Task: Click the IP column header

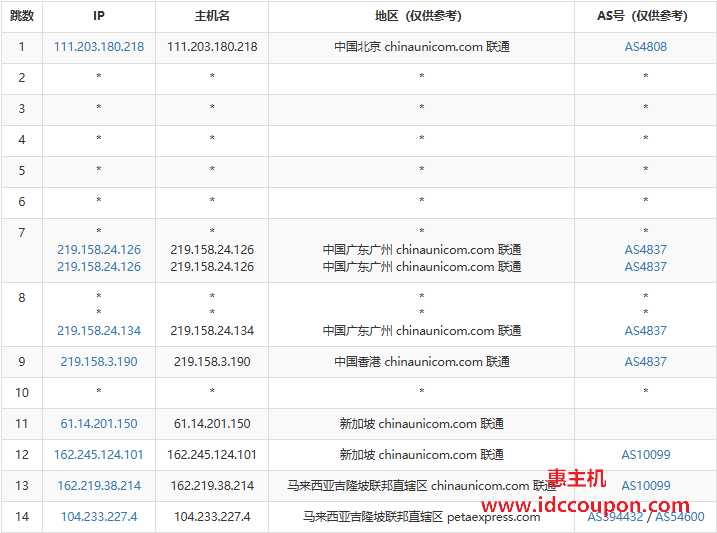Action: pos(99,16)
